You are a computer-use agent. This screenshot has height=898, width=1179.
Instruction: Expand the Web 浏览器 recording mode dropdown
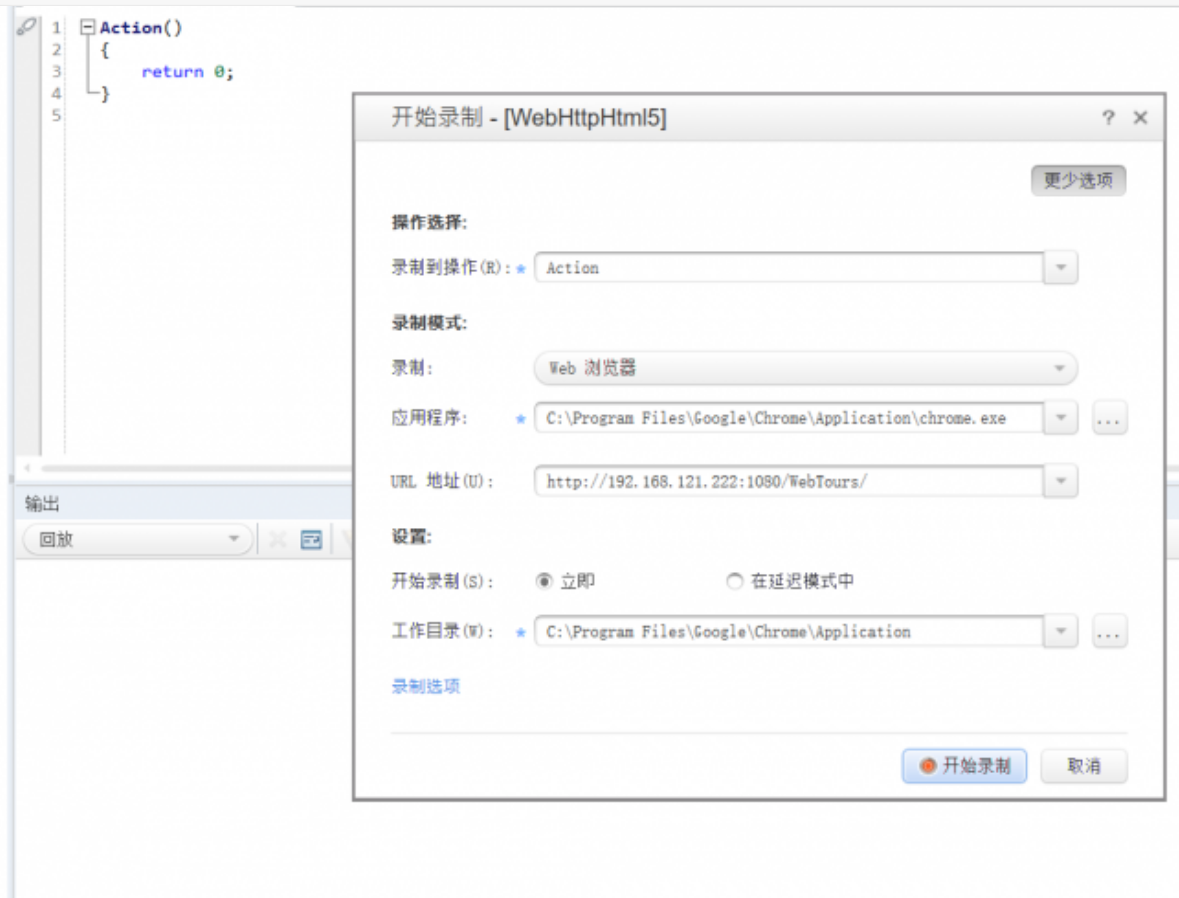click(x=1059, y=368)
